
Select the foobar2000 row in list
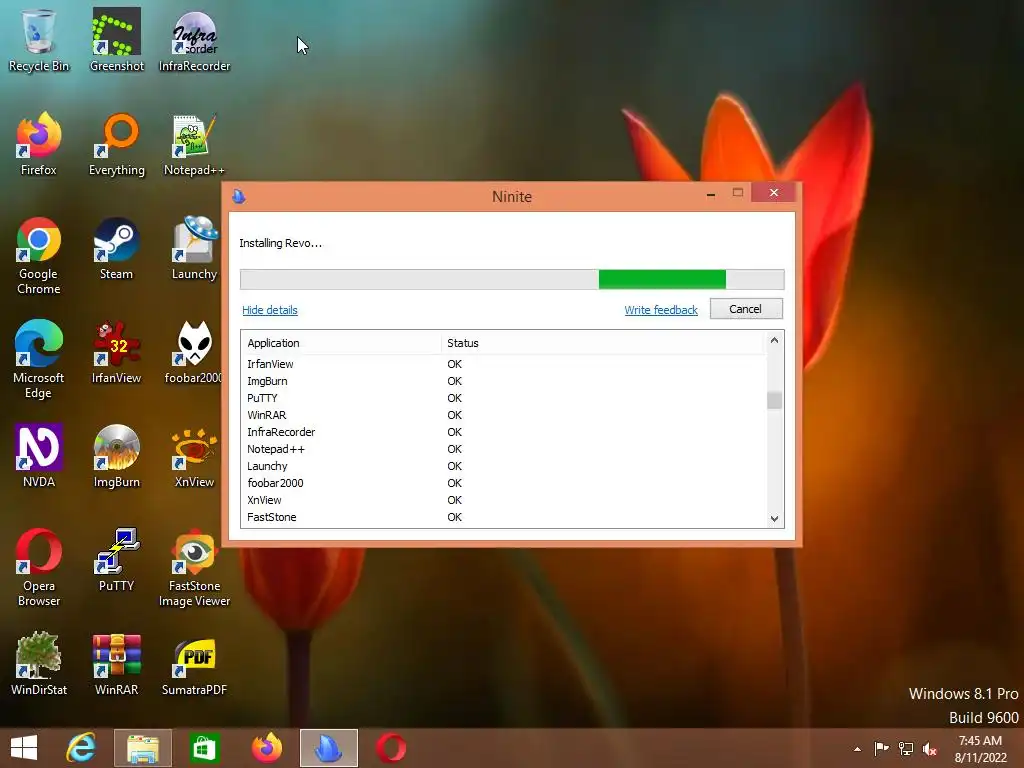pos(503,483)
